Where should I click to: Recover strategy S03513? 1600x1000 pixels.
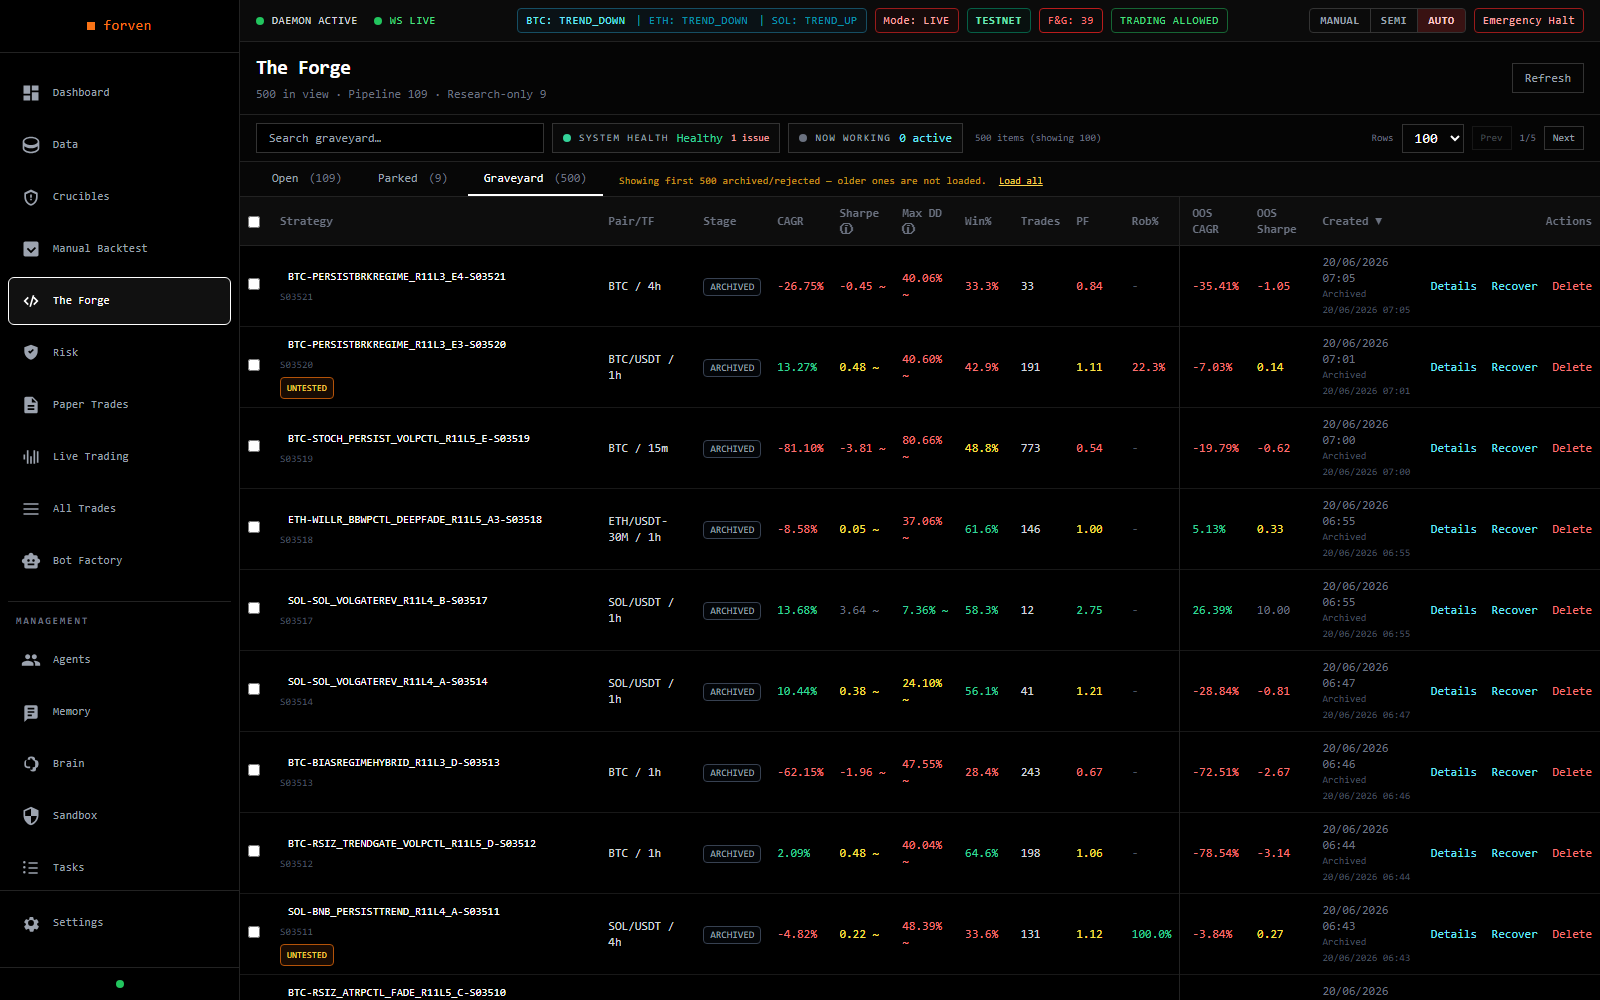click(x=1514, y=773)
